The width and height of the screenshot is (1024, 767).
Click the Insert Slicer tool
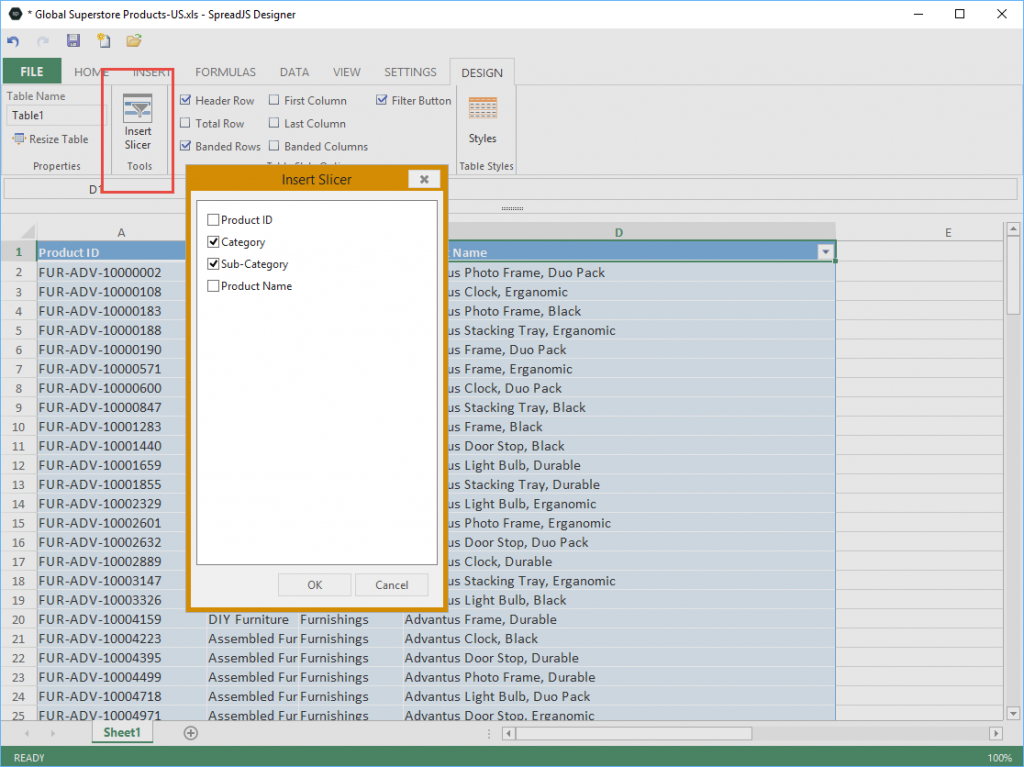(x=138, y=123)
